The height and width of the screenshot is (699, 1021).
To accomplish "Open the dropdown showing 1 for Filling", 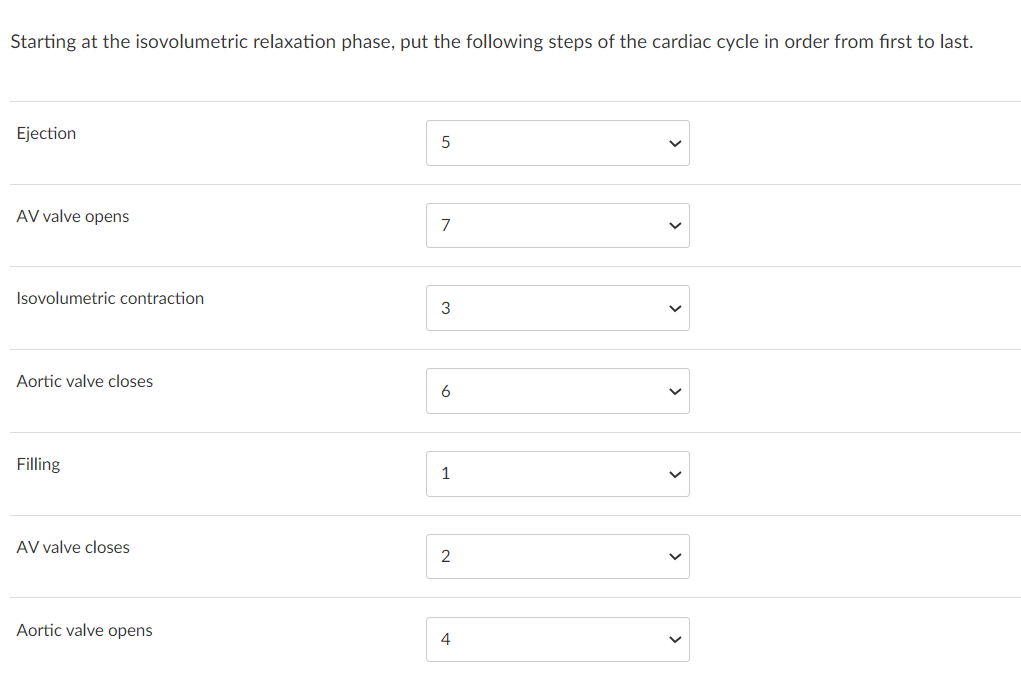I will [557, 473].
